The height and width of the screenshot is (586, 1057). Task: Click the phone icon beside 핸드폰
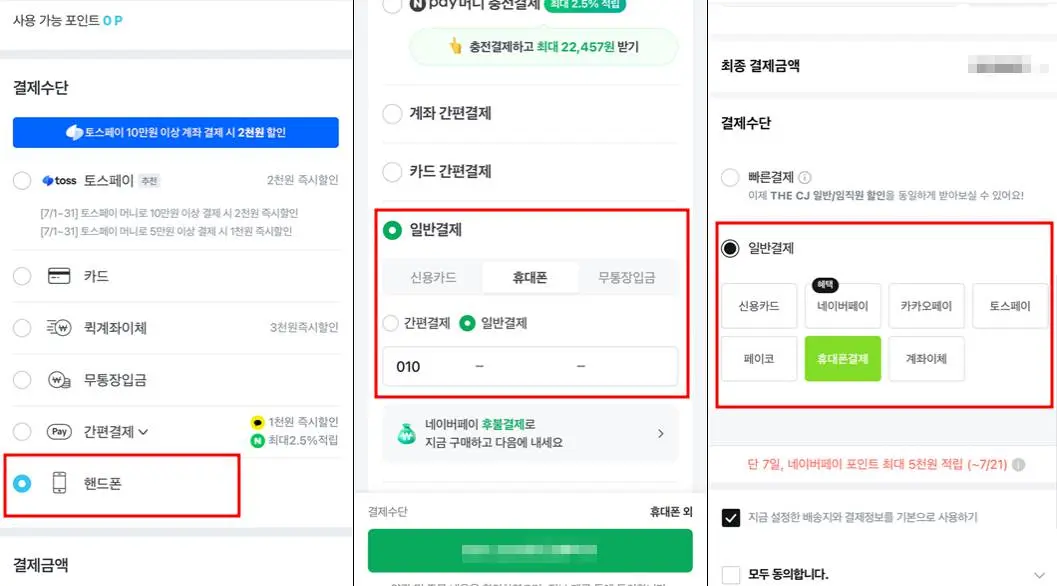click(59, 484)
